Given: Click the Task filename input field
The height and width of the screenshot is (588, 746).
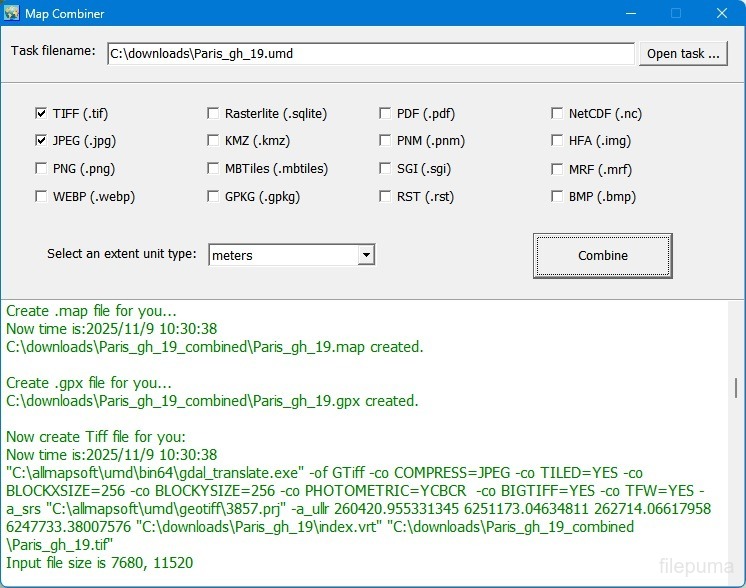Looking at the screenshot, I should pos(370,54).
